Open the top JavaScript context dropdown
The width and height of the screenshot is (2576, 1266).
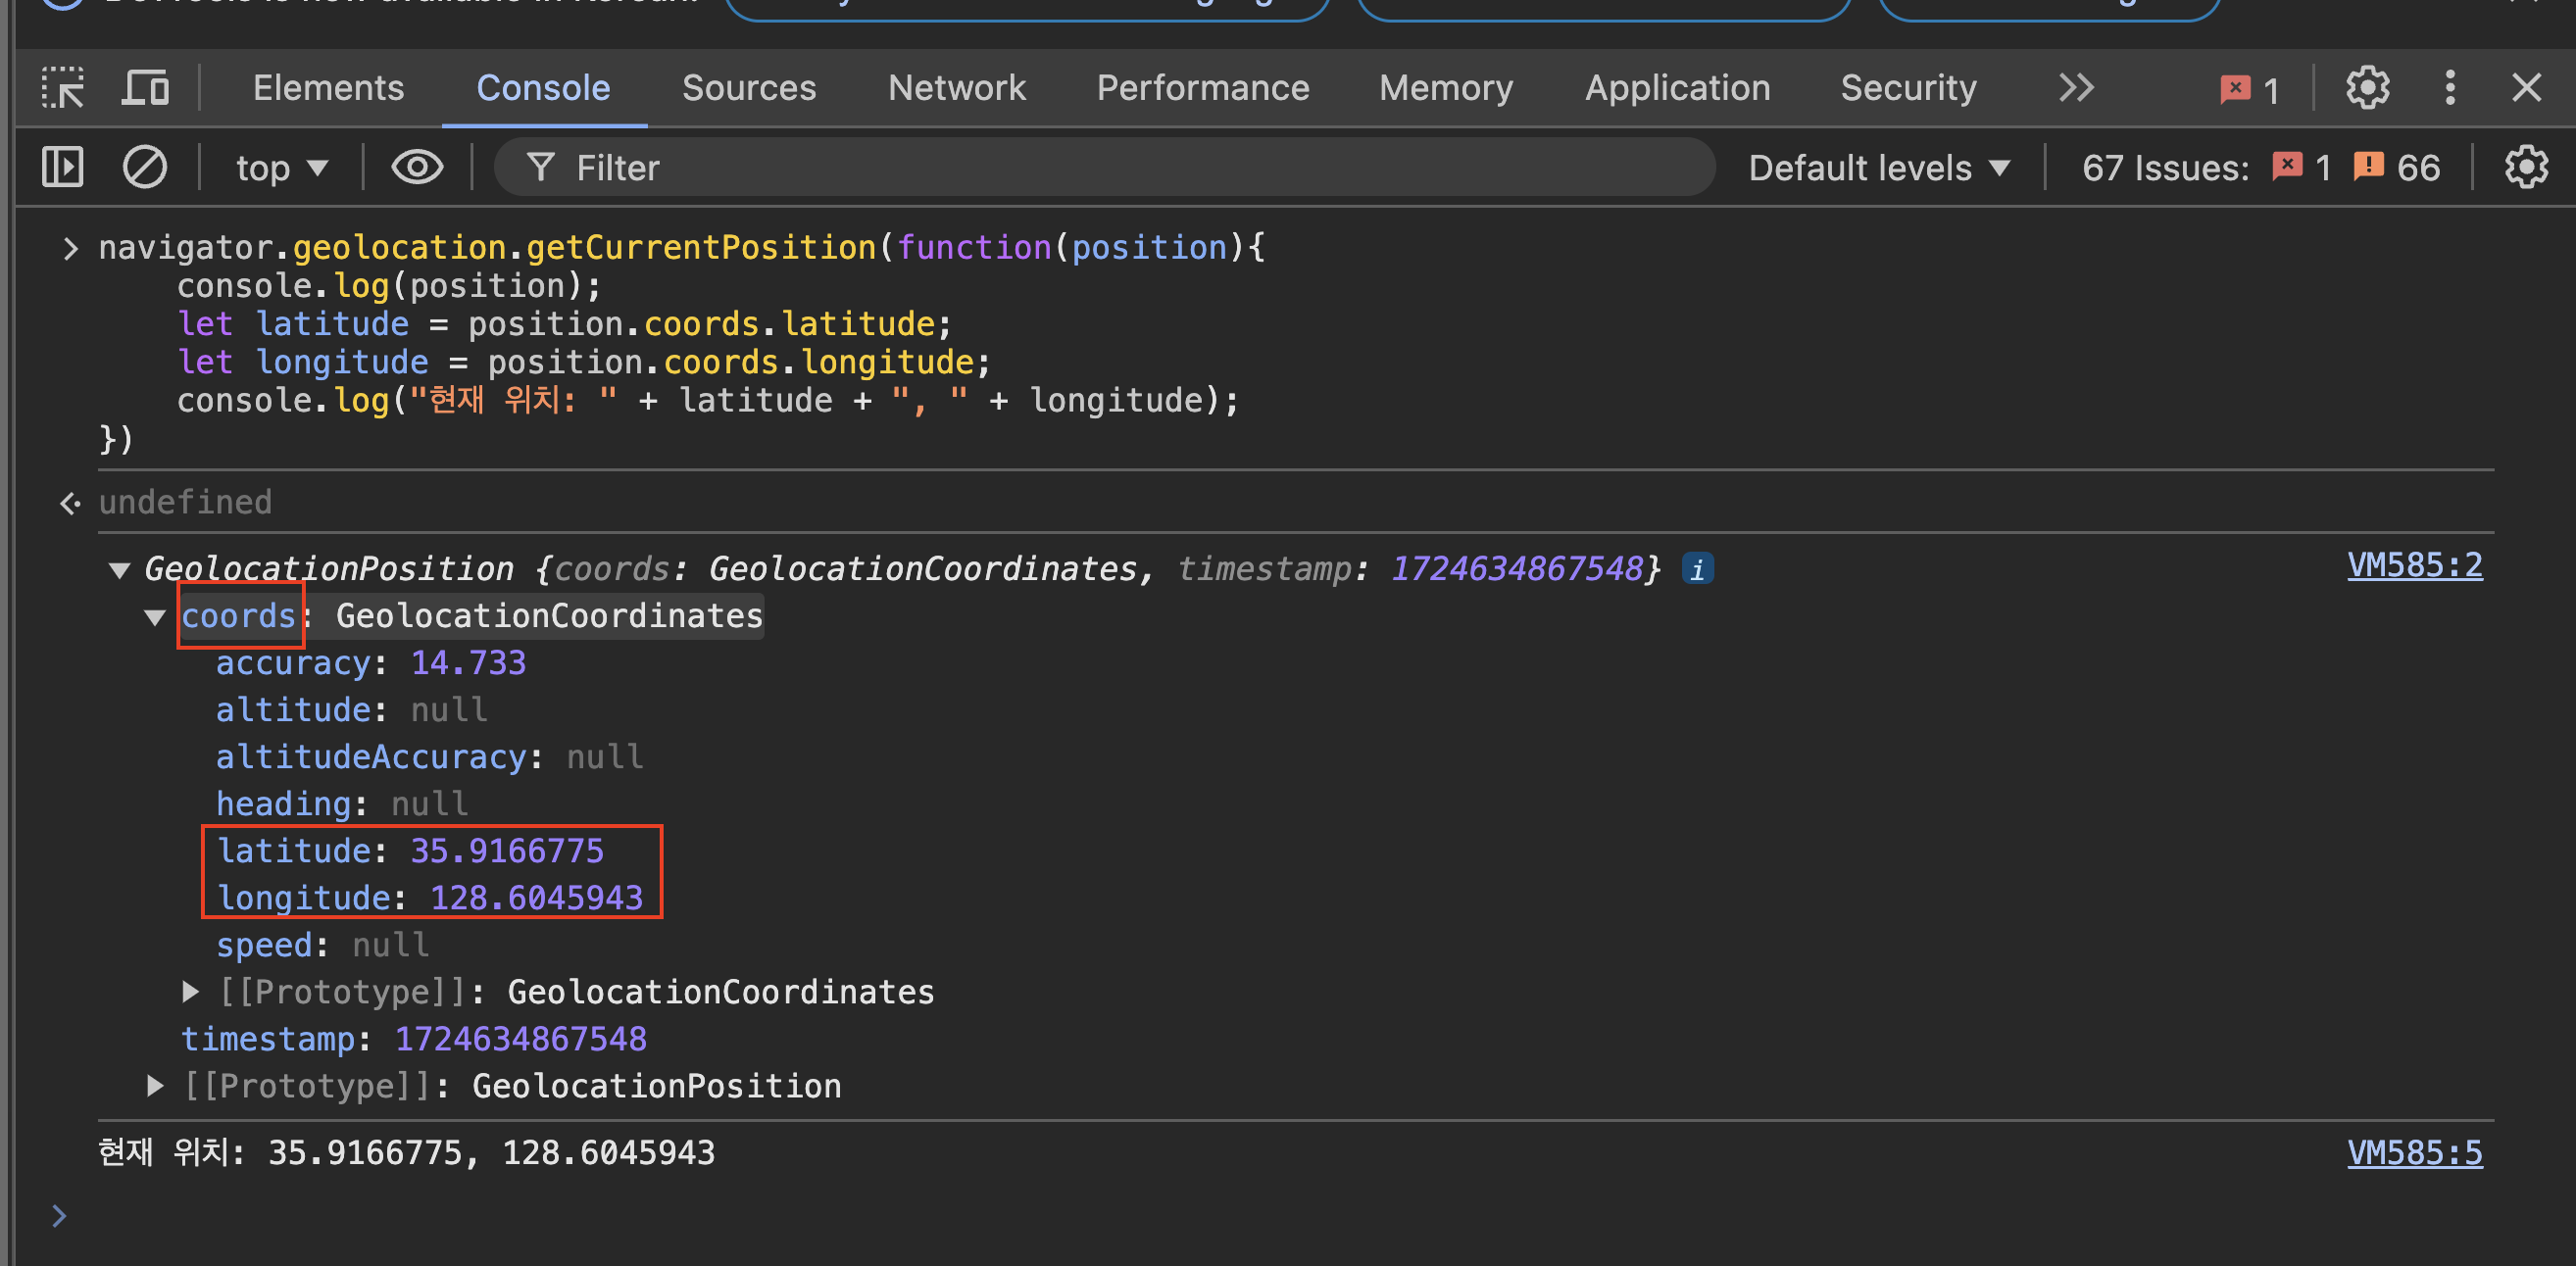(x=281, y=168)
